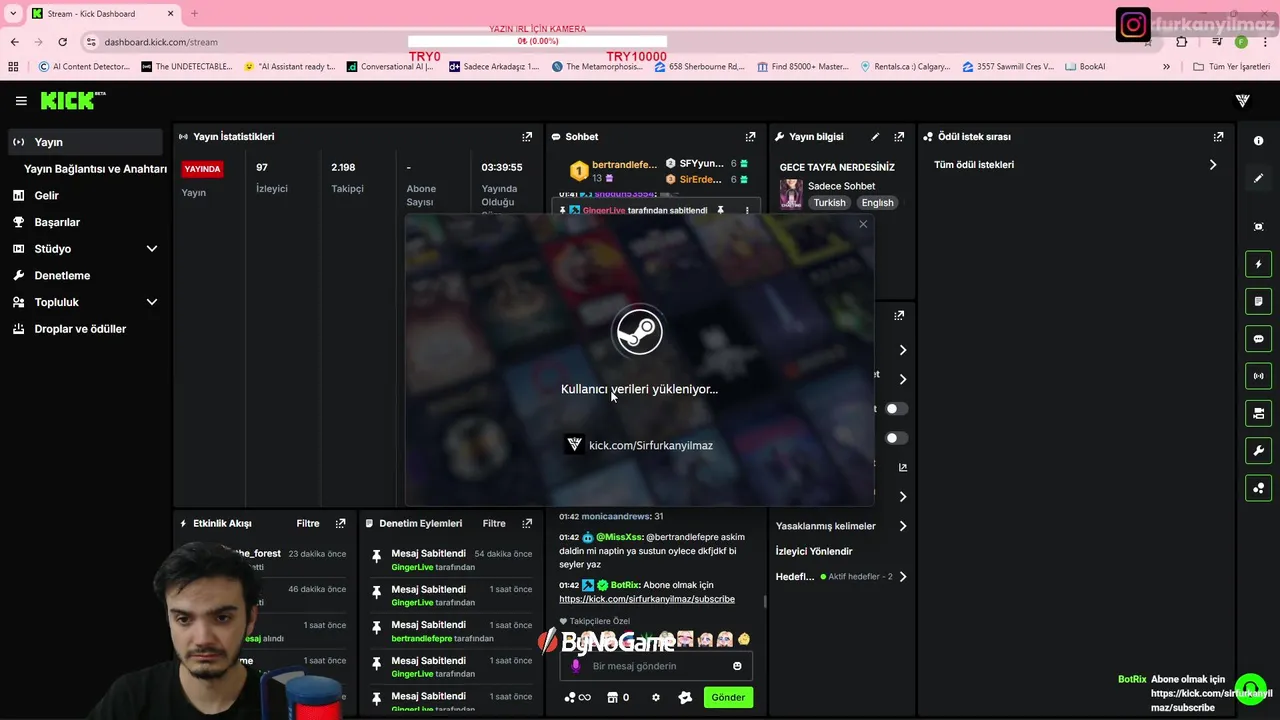Image resolution: width=1280 pixels, height=720 pixels.
Task: Click the note page icon in right sidebar
Action: 1259,301
